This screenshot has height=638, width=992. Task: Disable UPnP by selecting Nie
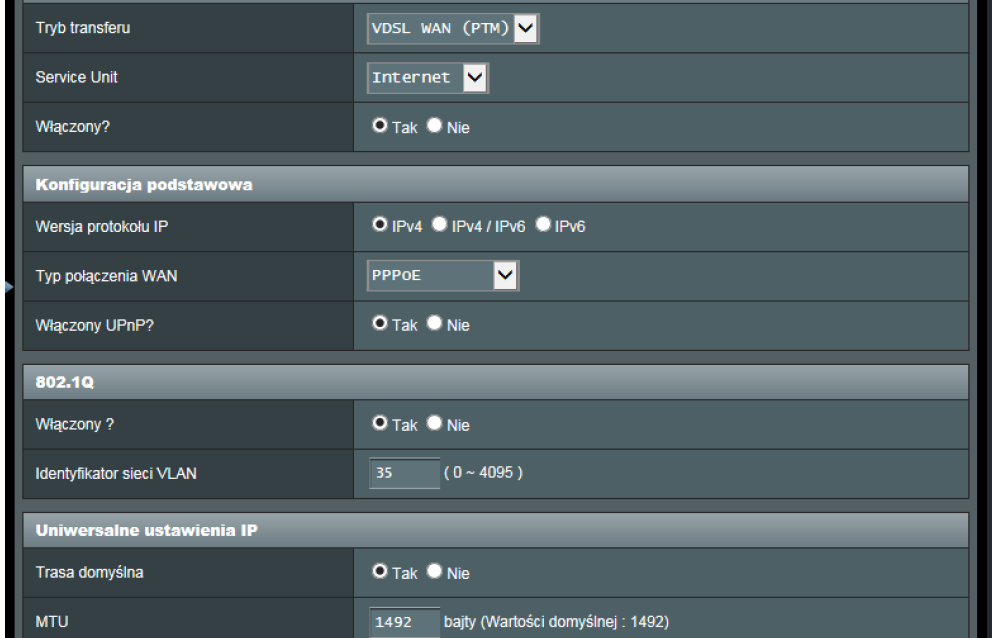[x=434, y=324]
